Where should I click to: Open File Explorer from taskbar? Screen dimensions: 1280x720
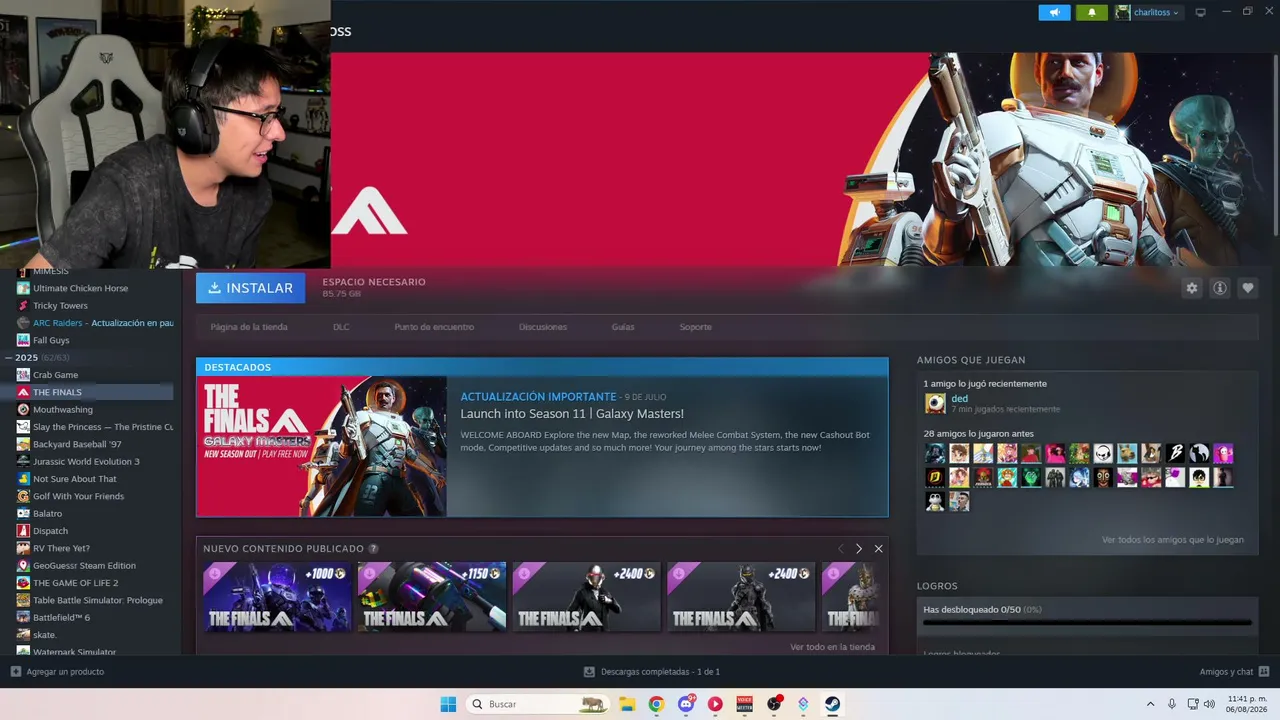[627, 704]
